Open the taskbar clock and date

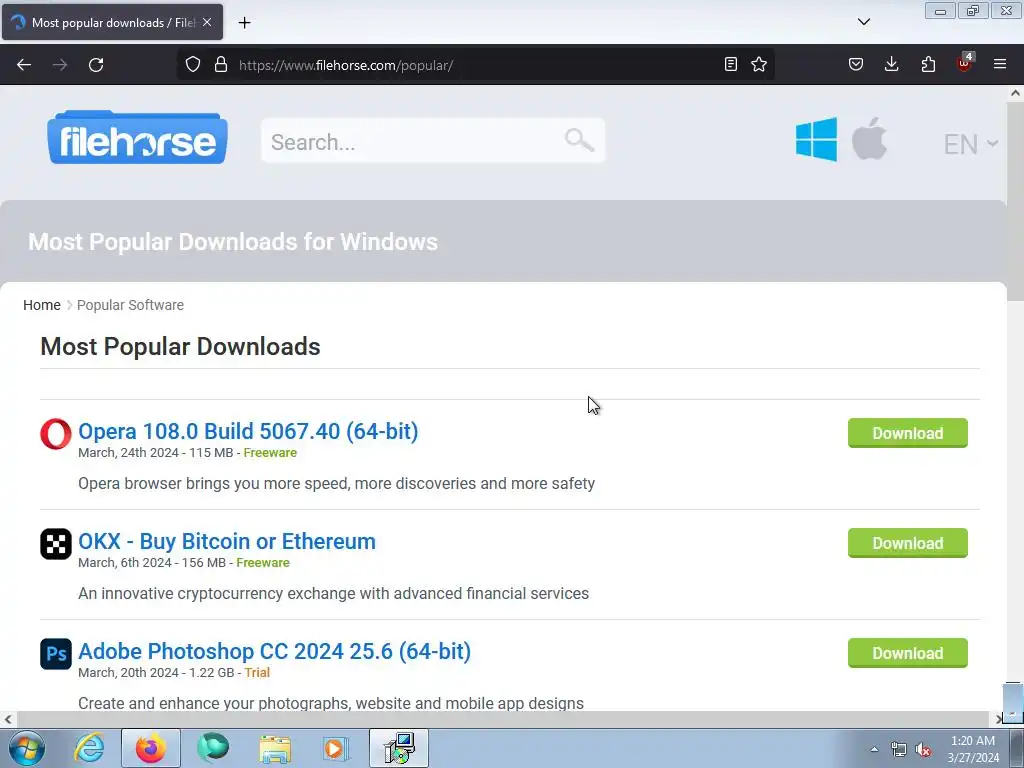coord(973,749)
